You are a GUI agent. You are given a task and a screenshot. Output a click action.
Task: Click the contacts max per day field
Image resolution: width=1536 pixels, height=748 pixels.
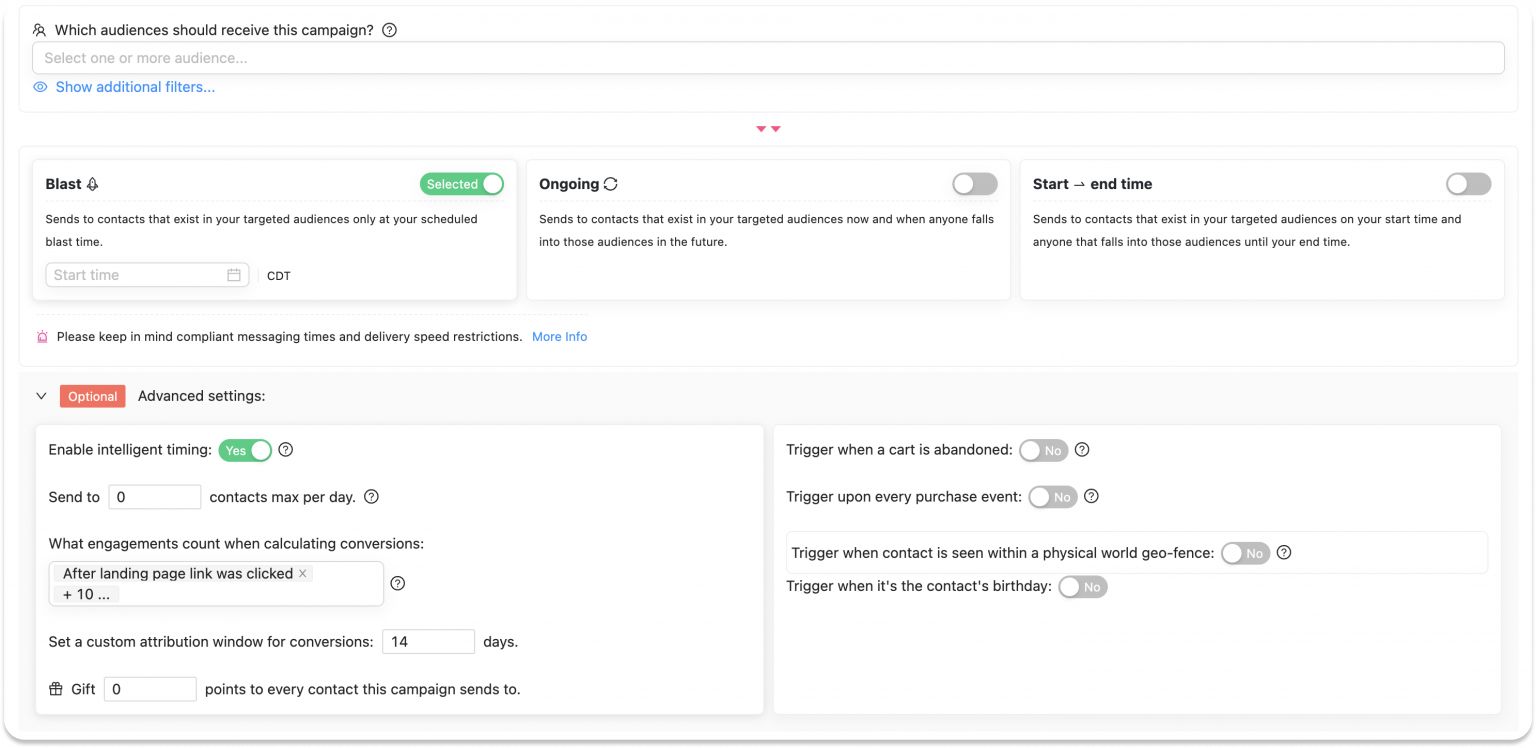pos(155,497)
